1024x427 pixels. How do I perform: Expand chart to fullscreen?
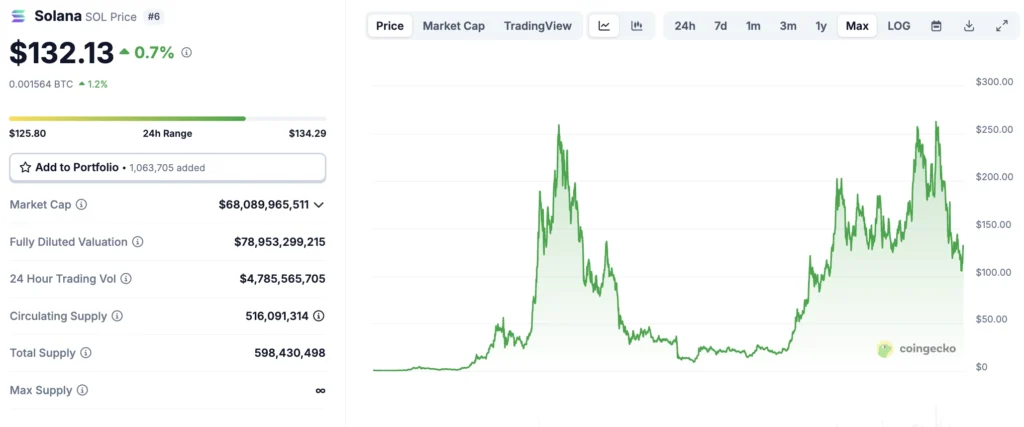1001,26
